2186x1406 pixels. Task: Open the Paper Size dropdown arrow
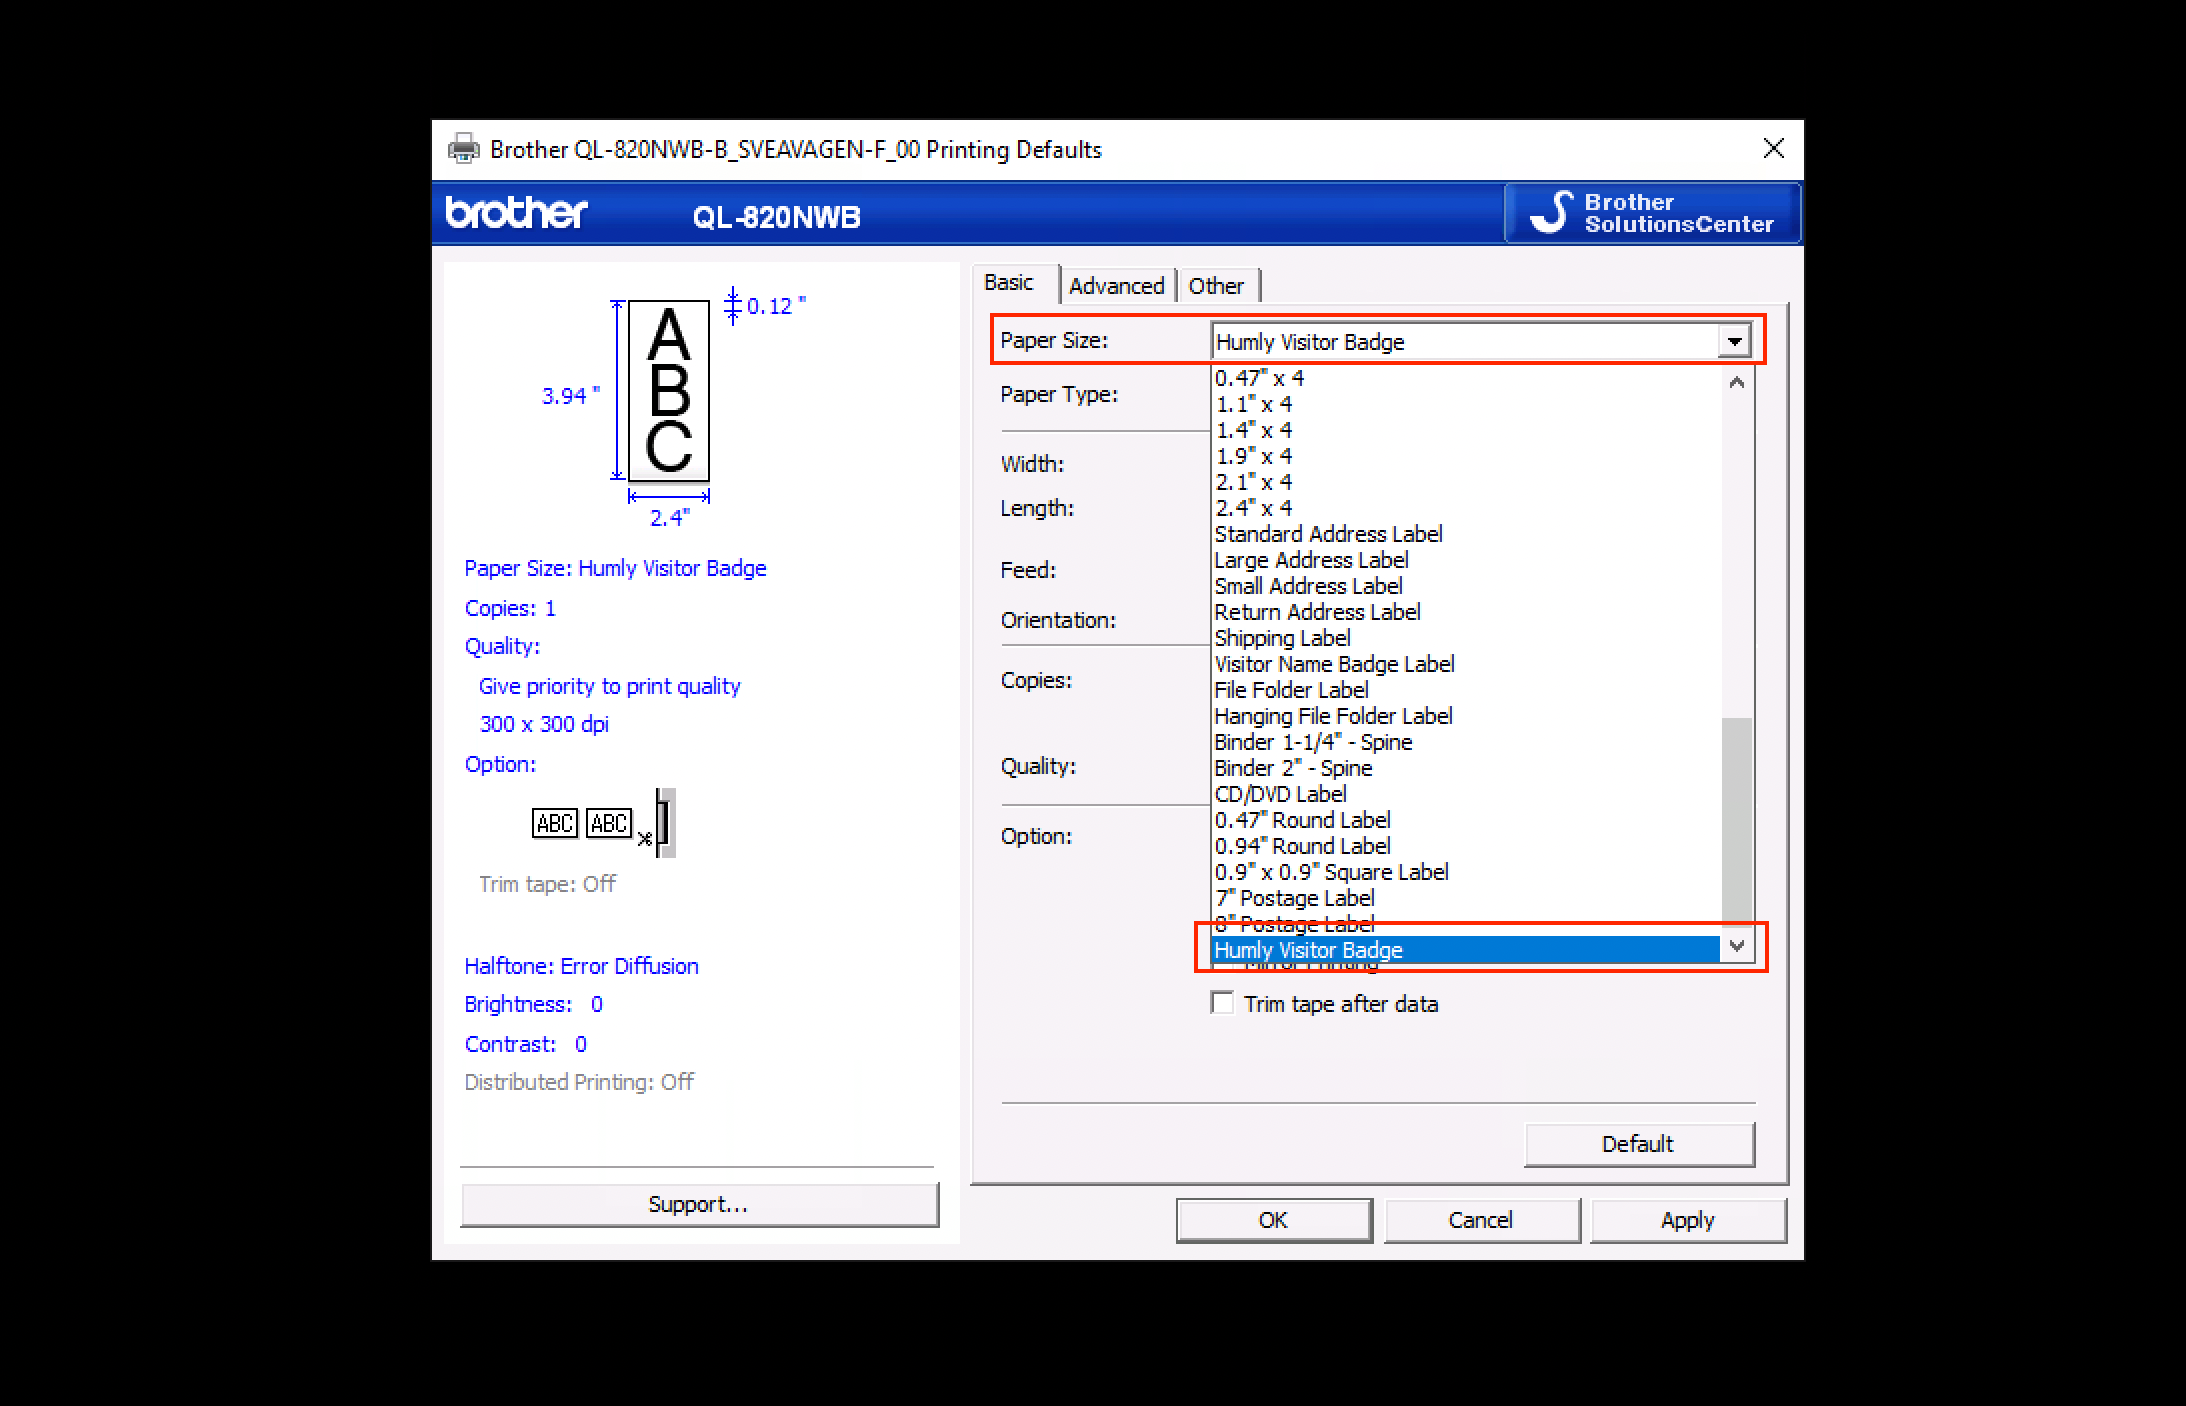coord(1735,342)
